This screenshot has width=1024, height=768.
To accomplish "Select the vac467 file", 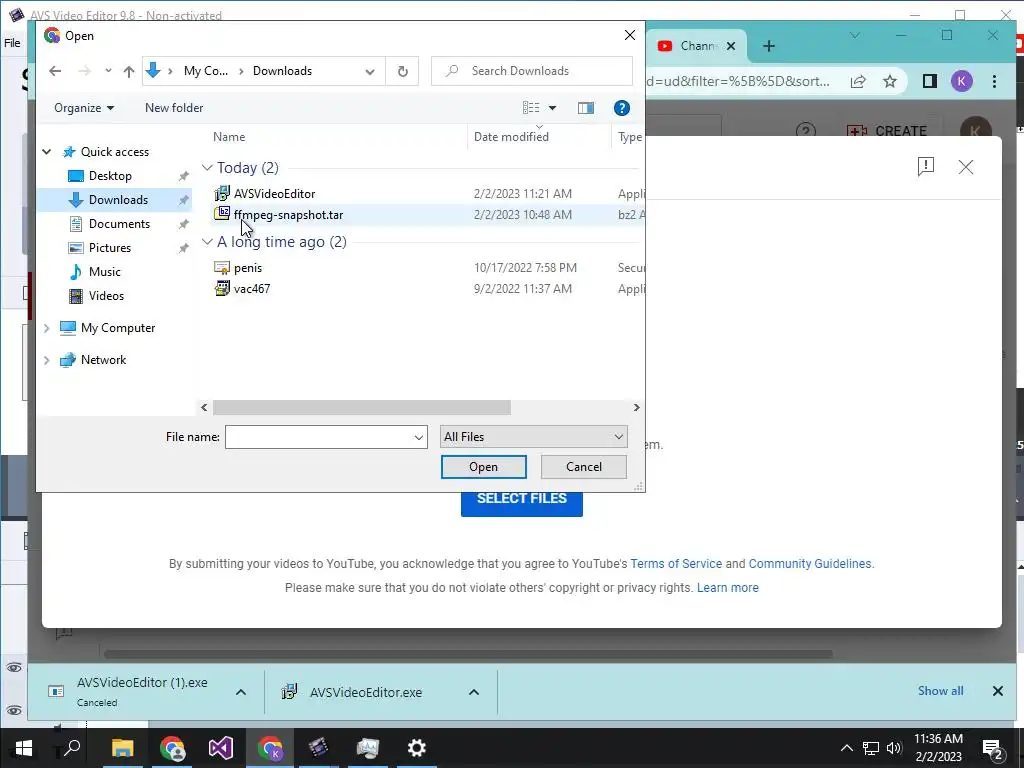I will coord(251,289).
